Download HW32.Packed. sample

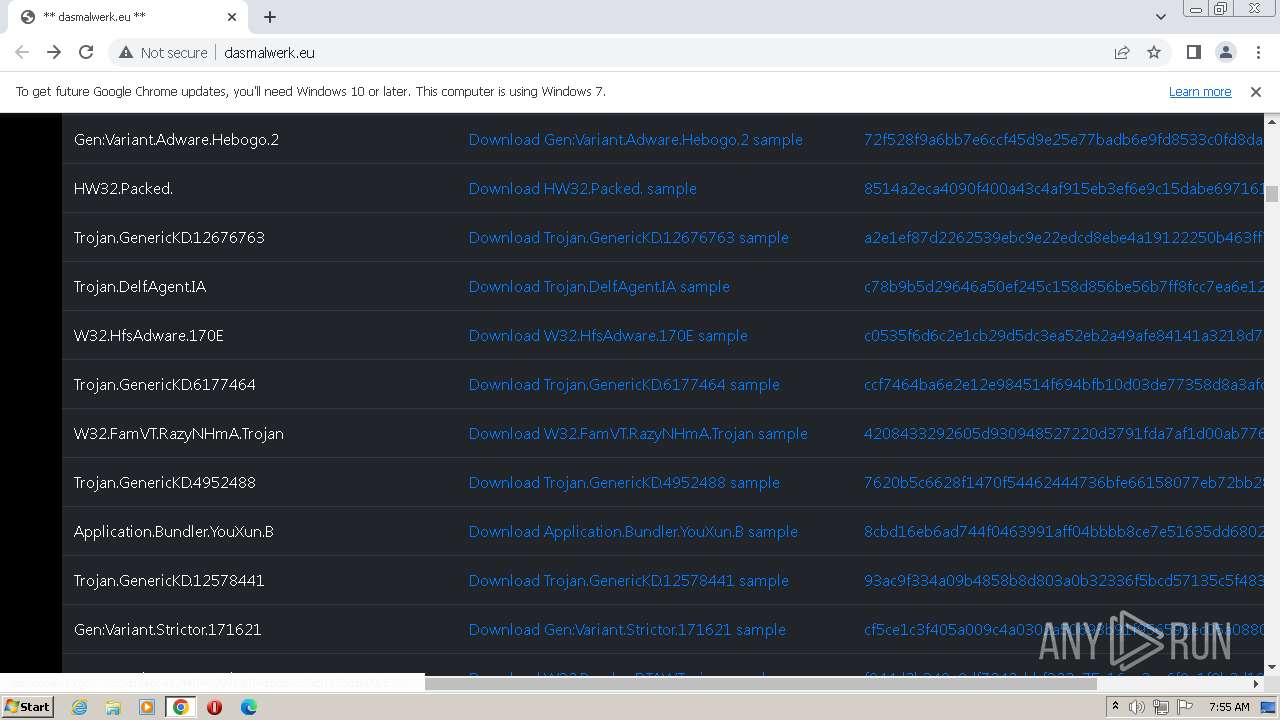pyautogui.click(x=582, y=189)
